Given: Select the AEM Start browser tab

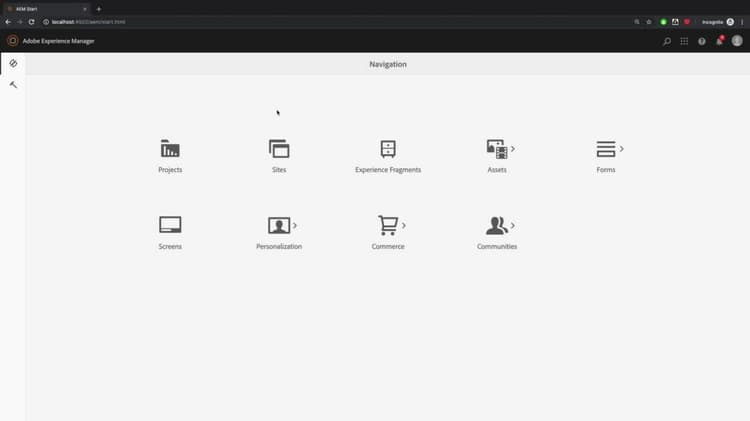Looking at the screenshot, I should (47, 9).
